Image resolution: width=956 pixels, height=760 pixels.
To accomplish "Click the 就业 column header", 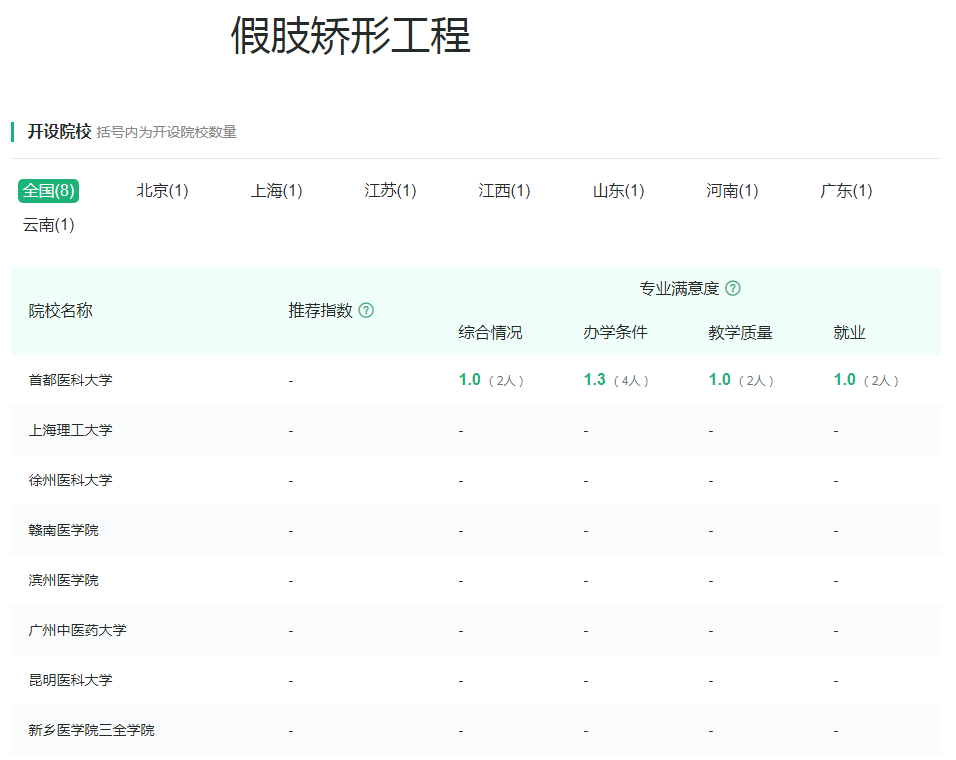I will pos(849,333).
